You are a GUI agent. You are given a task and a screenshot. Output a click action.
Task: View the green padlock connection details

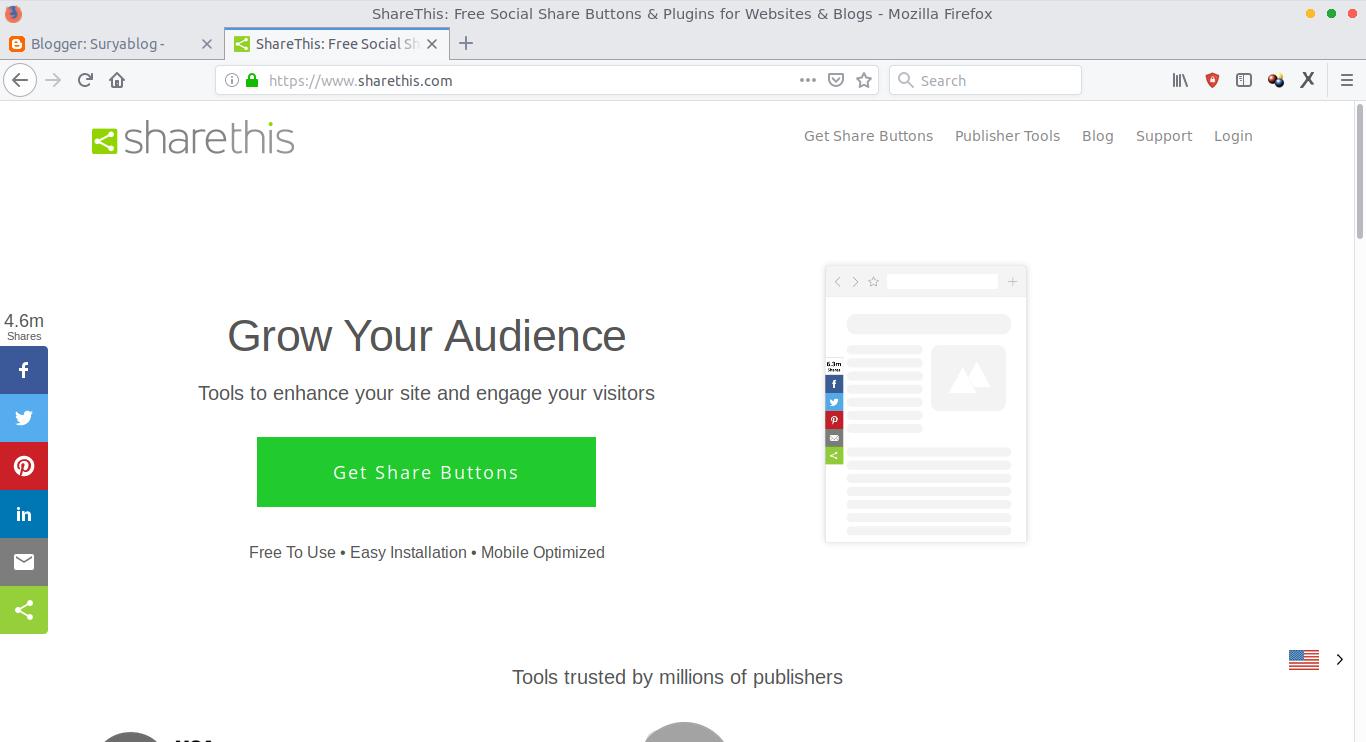click(x=252, y=80)
